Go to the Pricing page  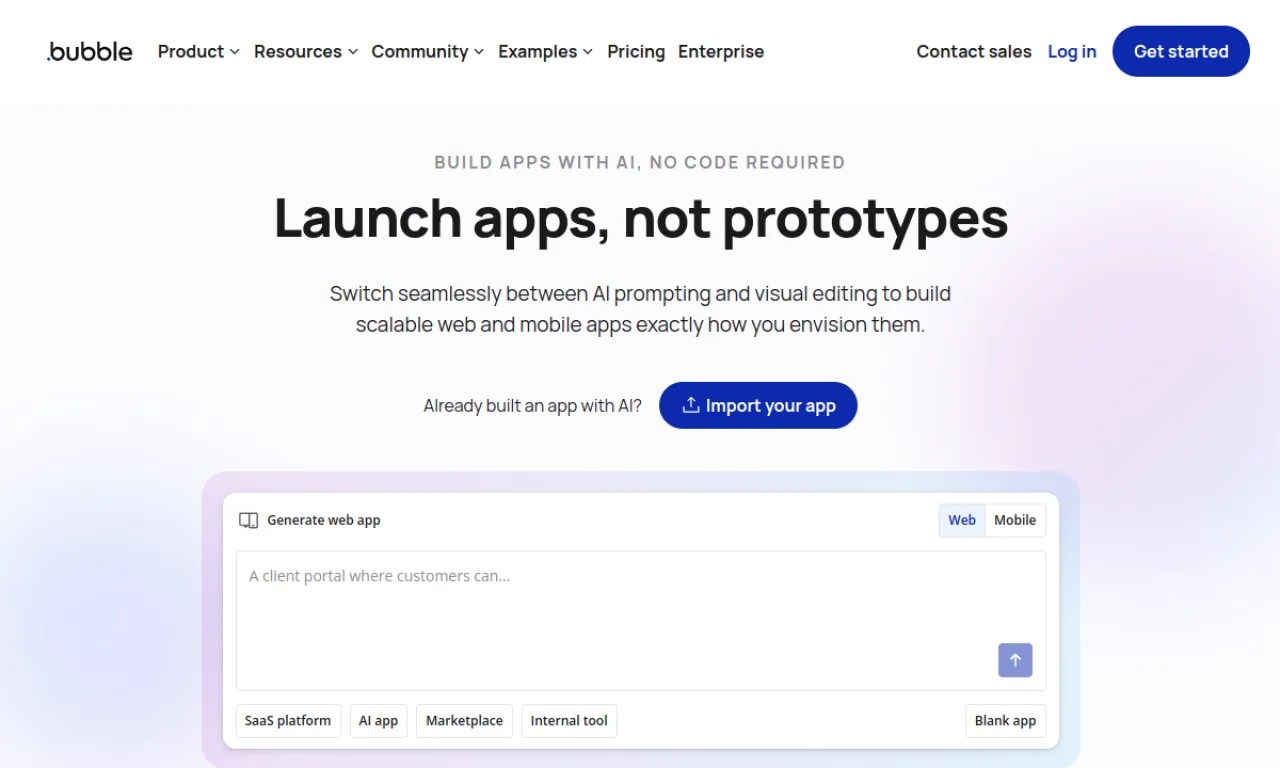point(636,51)
